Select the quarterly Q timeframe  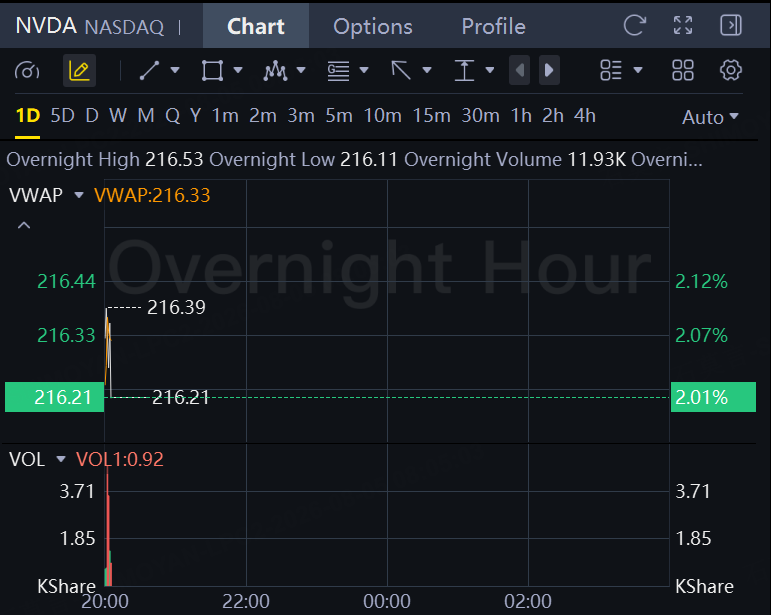coord(173,117)
